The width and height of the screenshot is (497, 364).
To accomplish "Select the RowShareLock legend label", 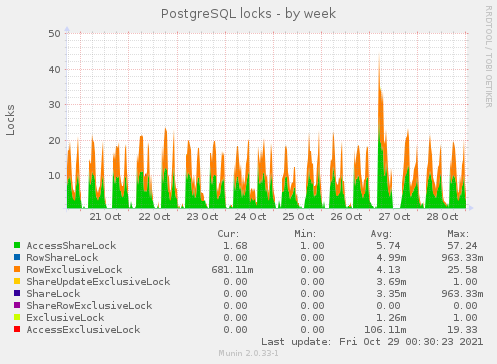I will pos(62,258).
